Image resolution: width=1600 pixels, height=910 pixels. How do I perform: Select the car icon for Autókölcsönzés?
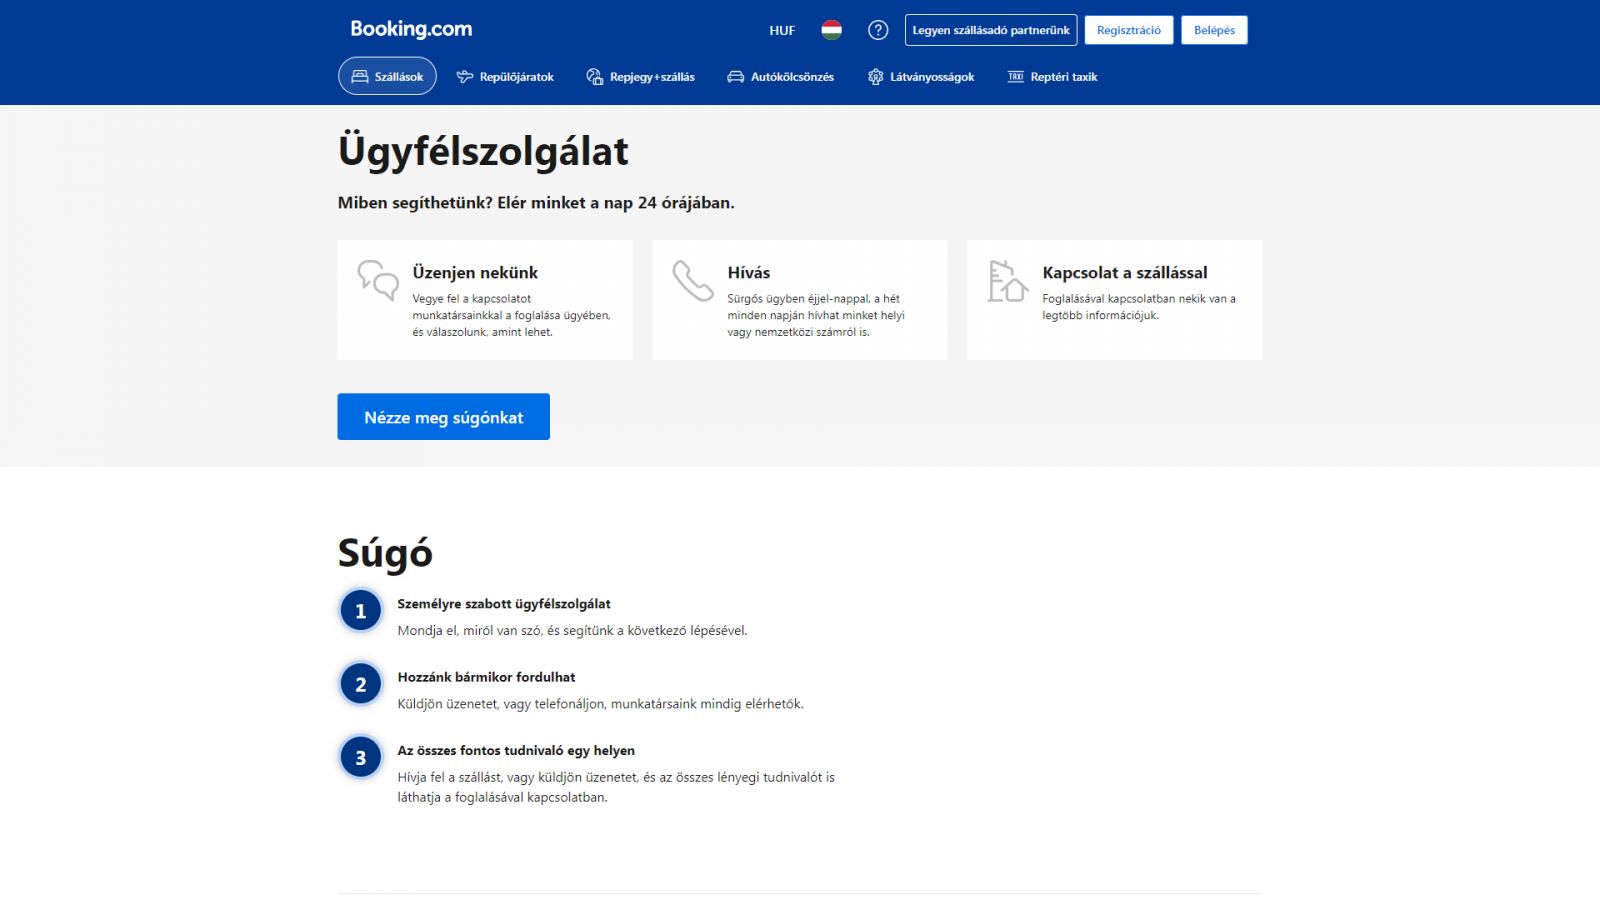click(736, 75)
